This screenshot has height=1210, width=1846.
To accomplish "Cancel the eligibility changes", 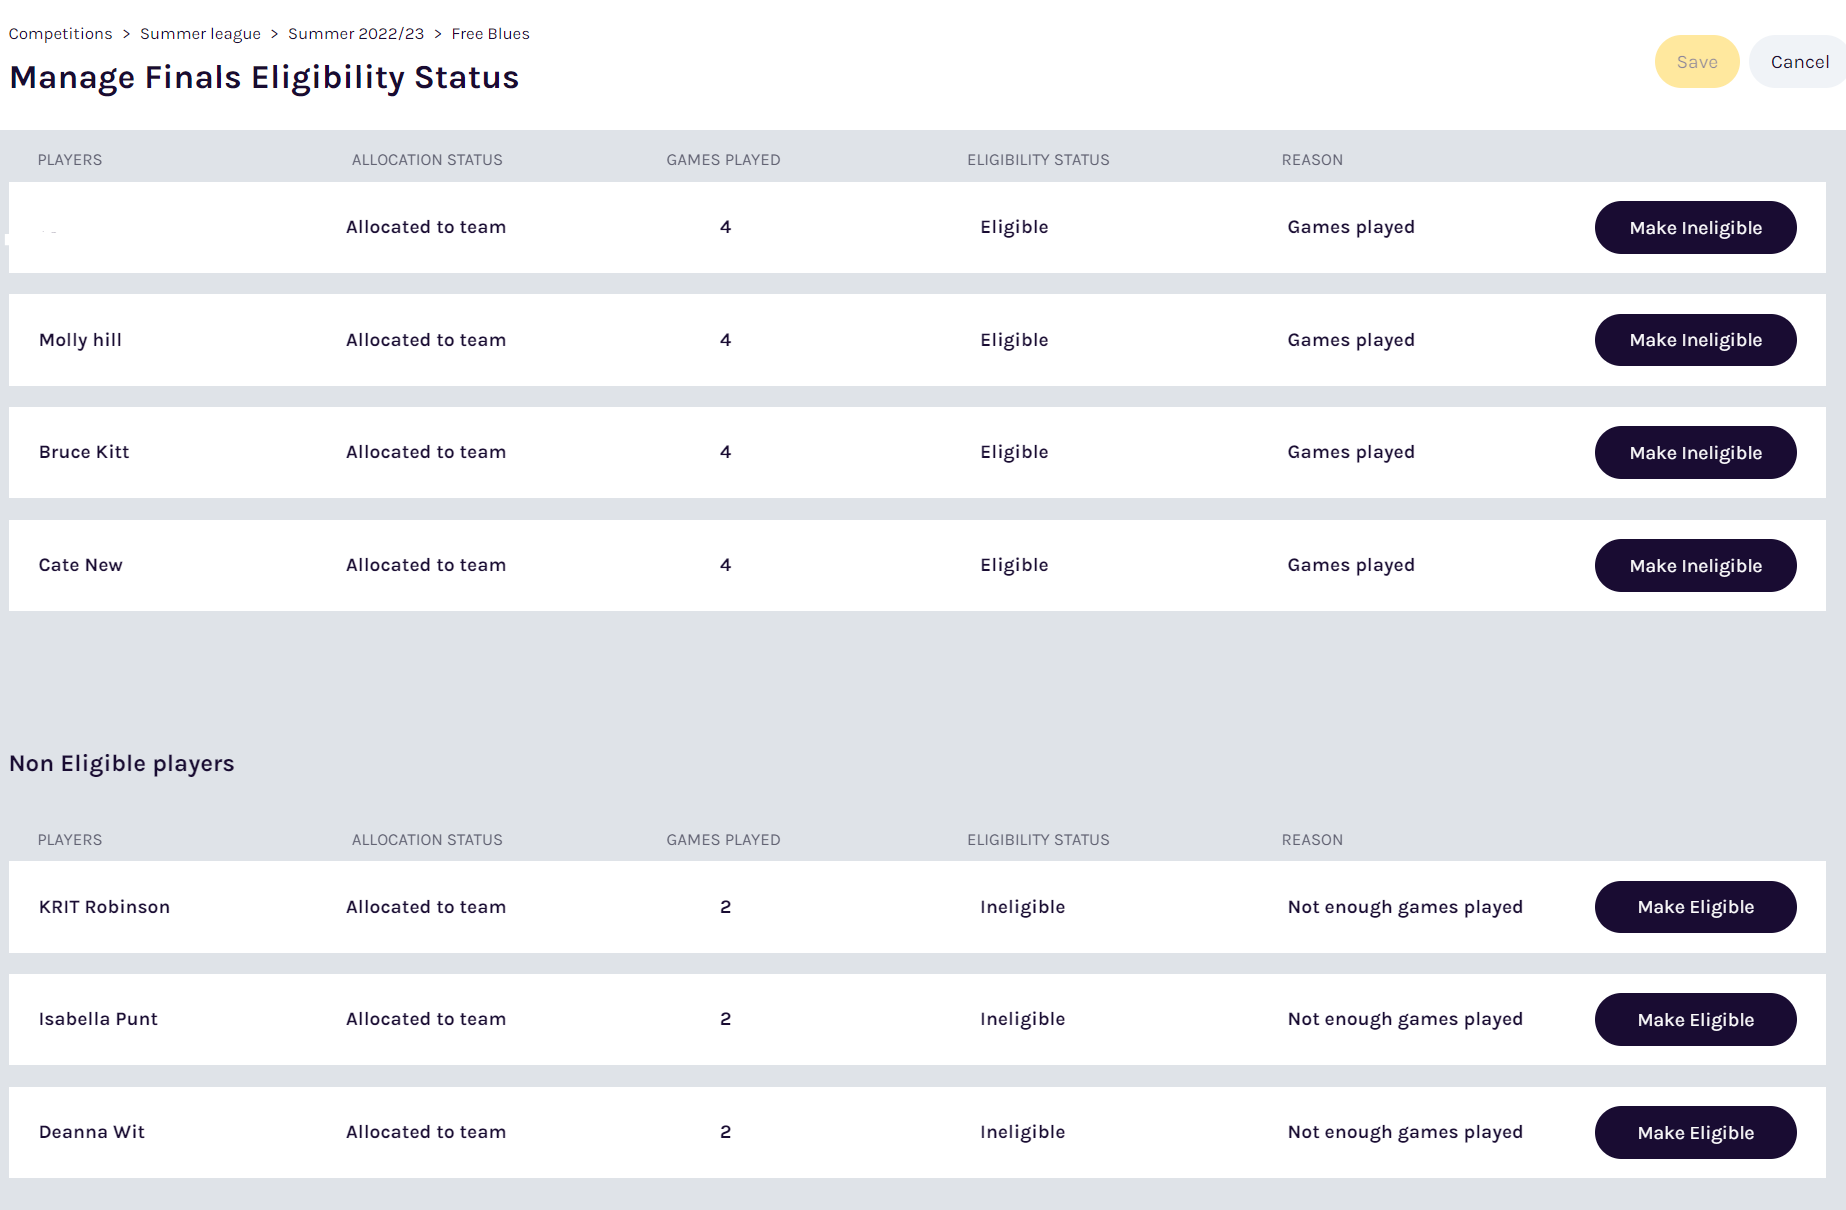I will (x=1799, y=62).
